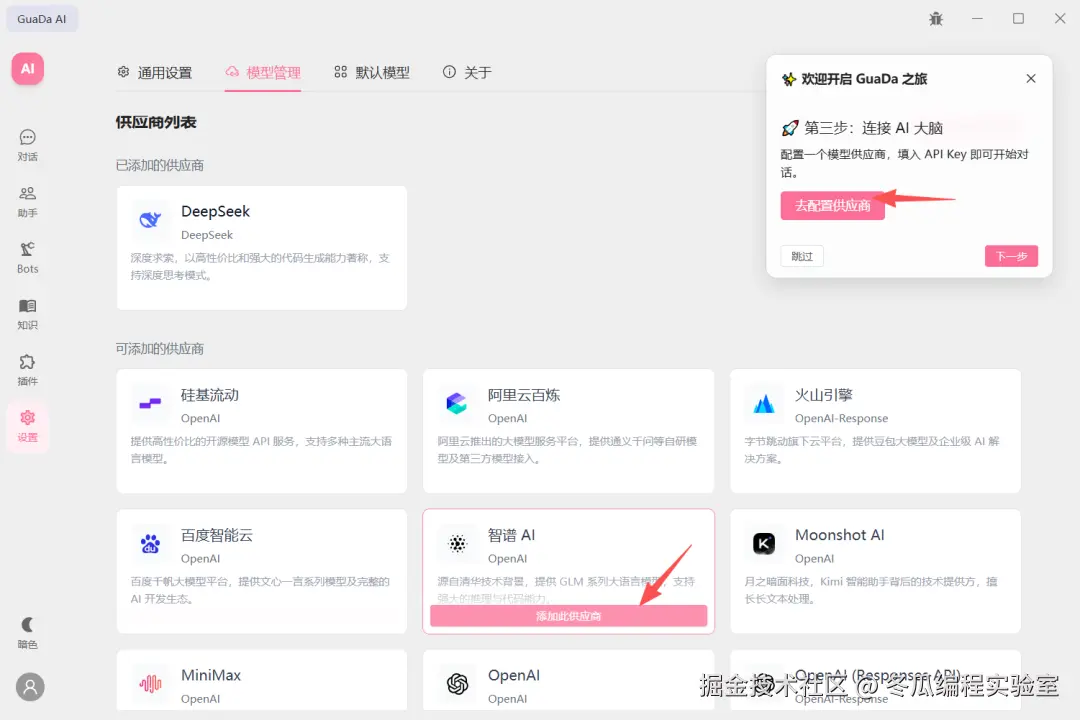Click the 月之暗面科技 description on Moonshot card
This screenshot has height=720, width=1080.
871,590
